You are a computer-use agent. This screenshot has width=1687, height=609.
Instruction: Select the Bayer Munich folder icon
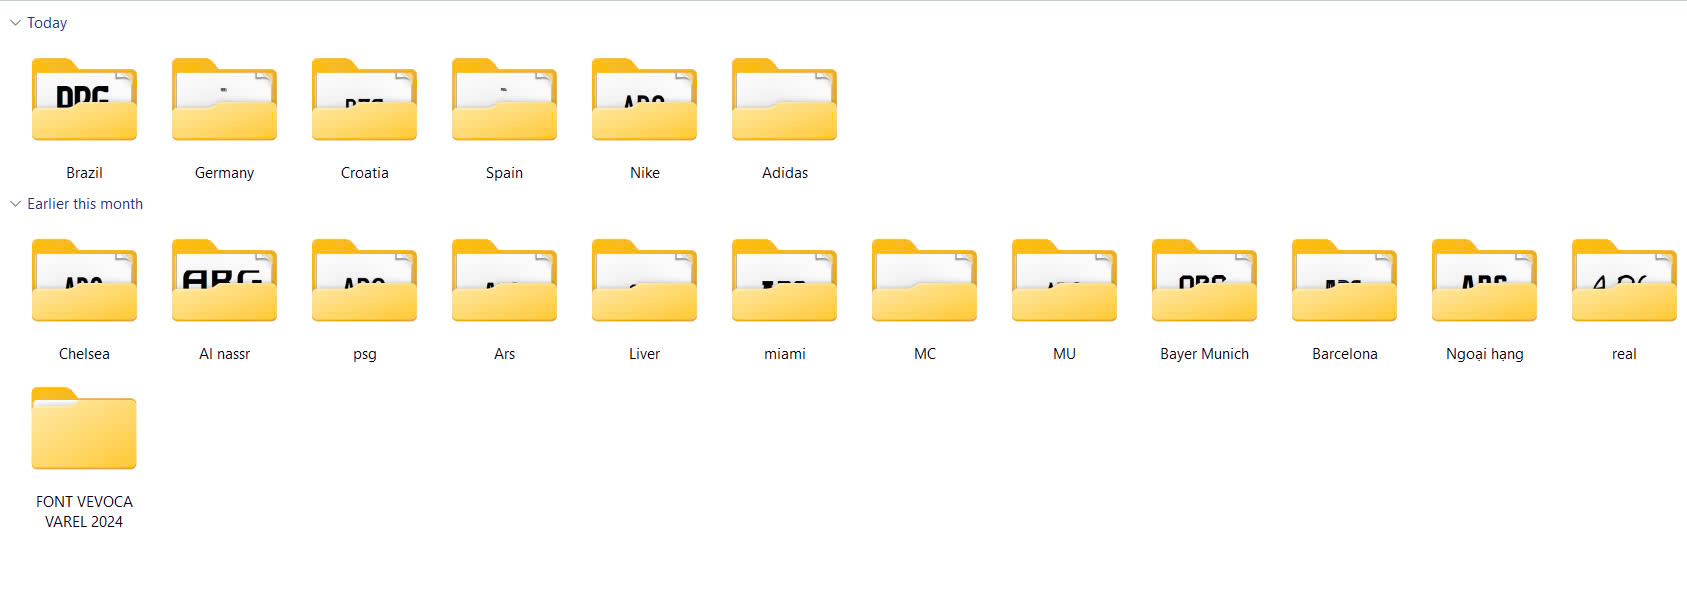(1204, 280)
